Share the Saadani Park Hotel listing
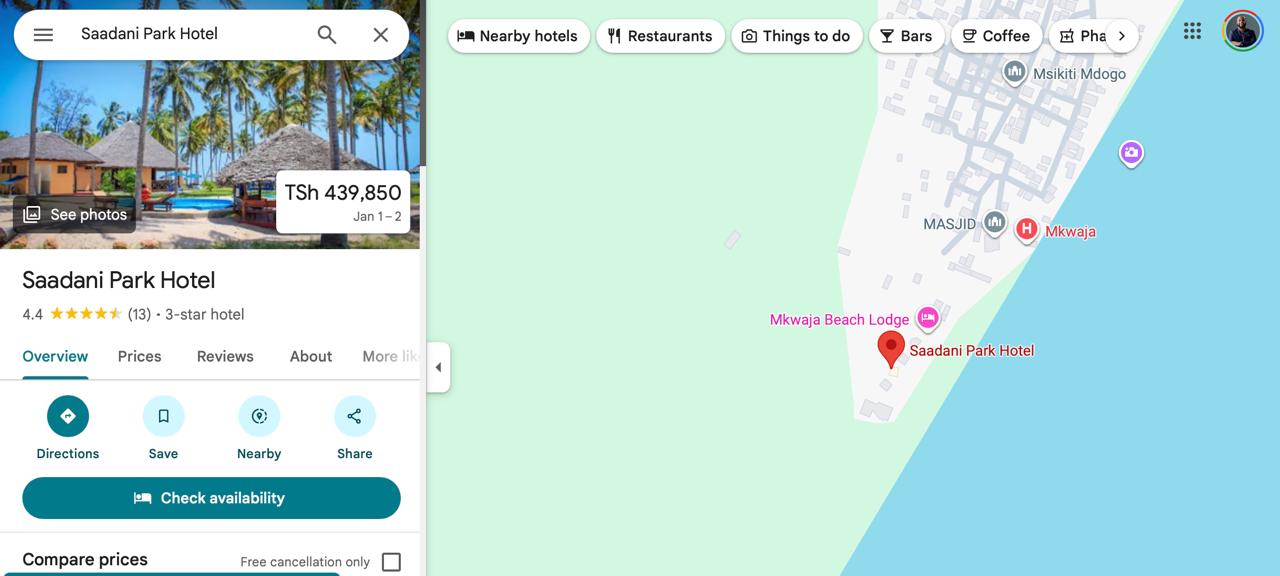 (x=355, y=416)
